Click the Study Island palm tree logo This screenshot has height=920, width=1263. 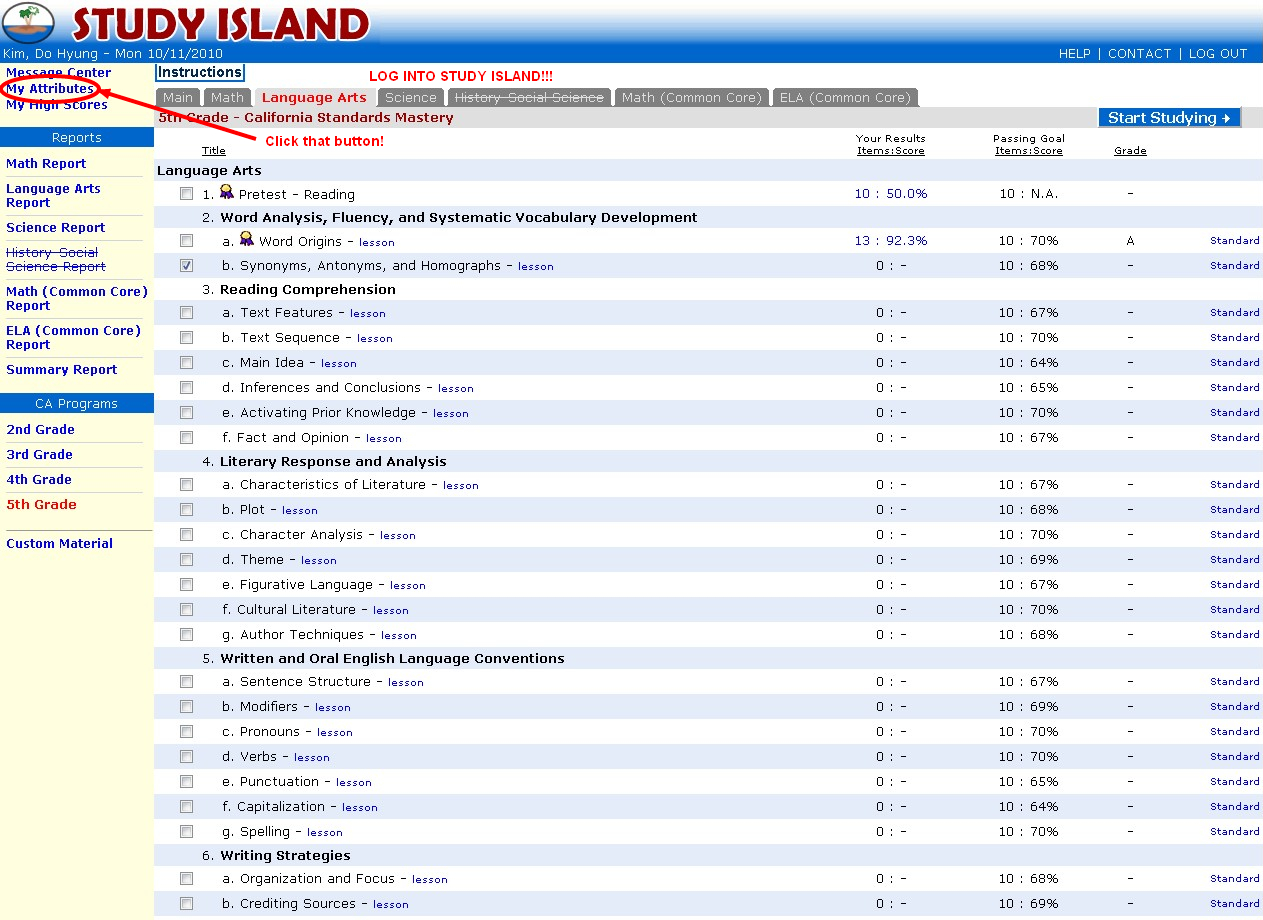click(29, 22)
